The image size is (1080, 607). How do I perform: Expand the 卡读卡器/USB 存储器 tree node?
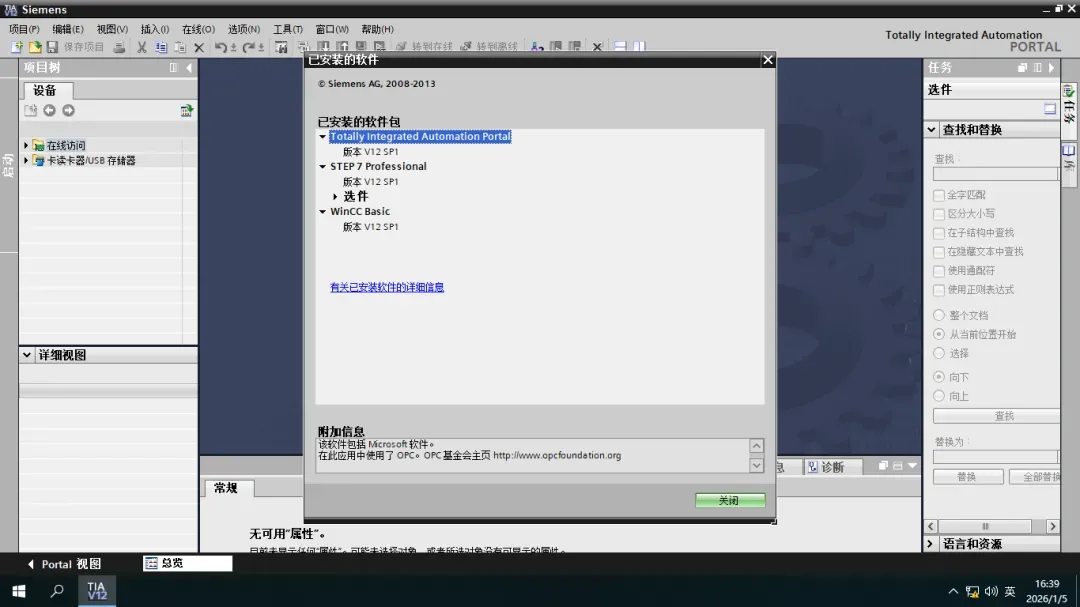tap(26, 161)
